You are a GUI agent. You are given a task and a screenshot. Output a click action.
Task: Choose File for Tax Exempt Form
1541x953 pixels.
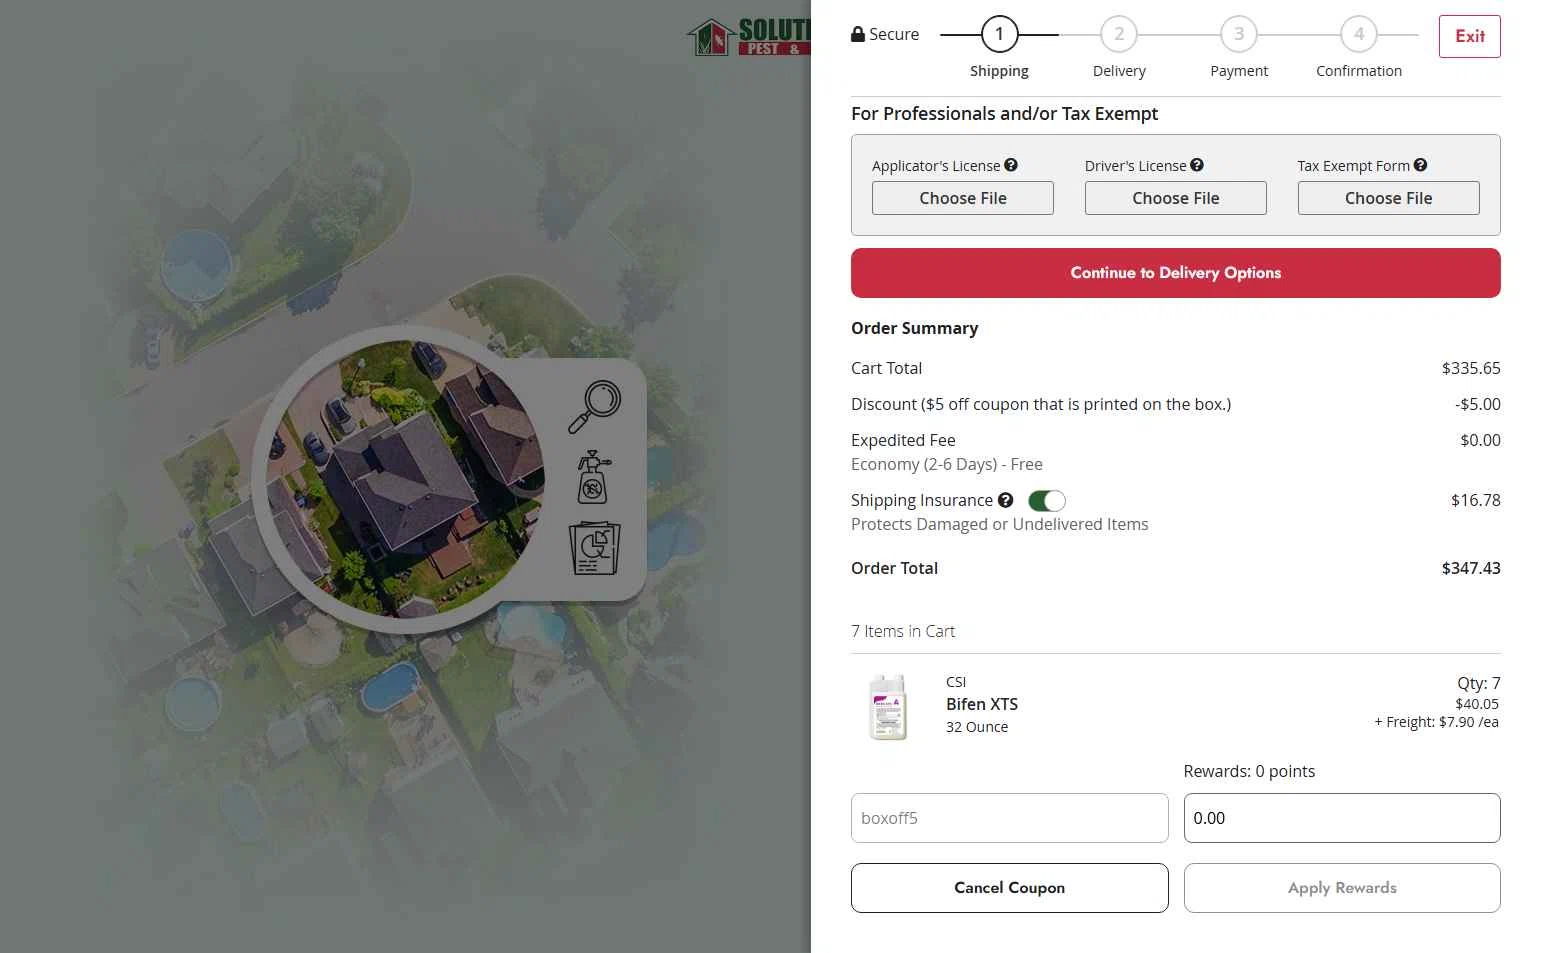click(x=1389, y=198)
